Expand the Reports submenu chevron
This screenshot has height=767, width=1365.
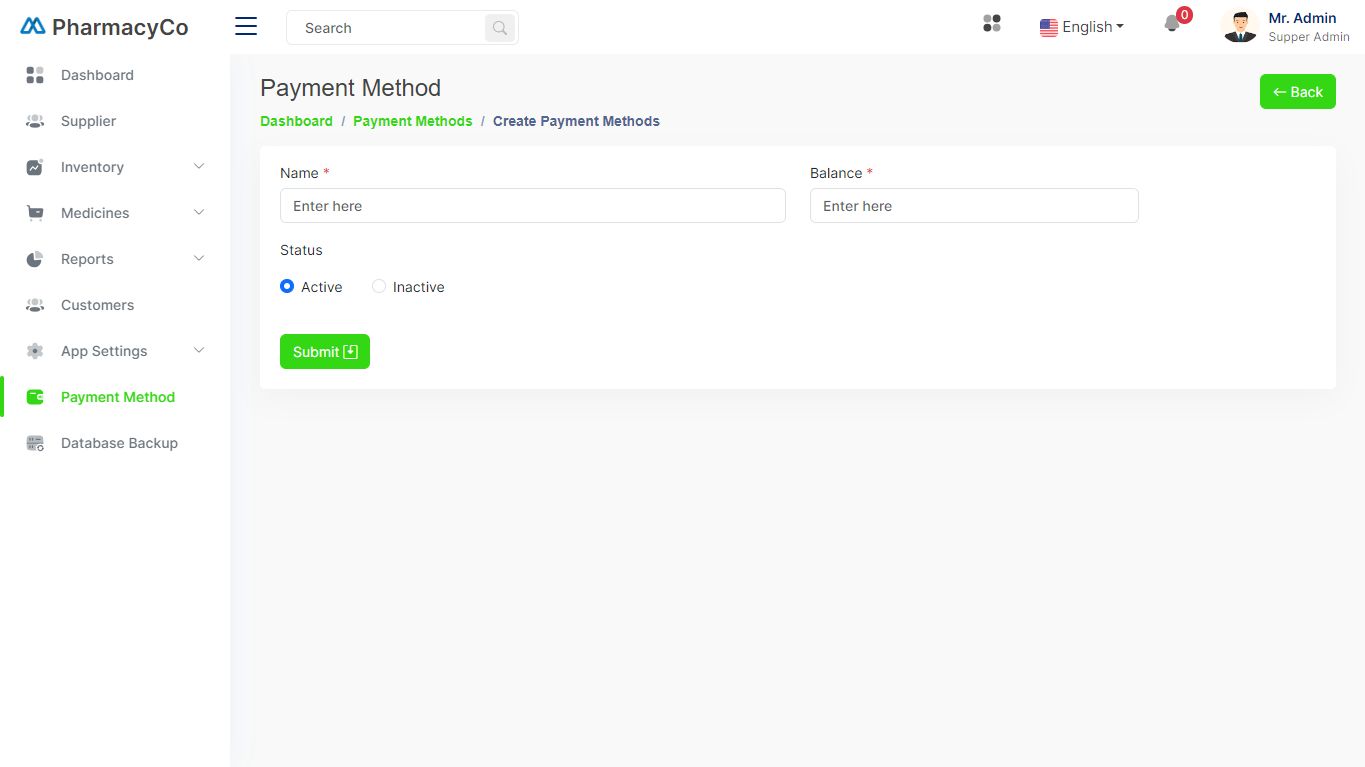199,258
